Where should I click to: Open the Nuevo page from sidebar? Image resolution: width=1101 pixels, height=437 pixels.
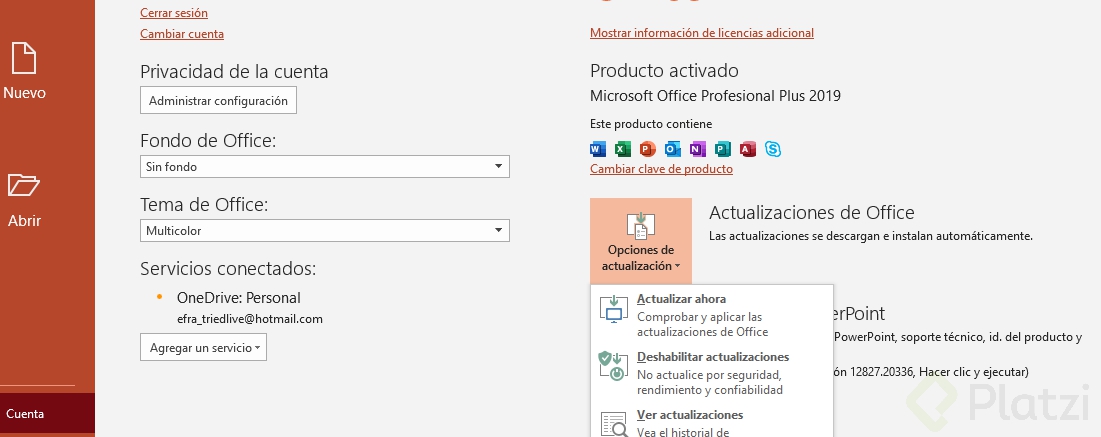(24, 70)
